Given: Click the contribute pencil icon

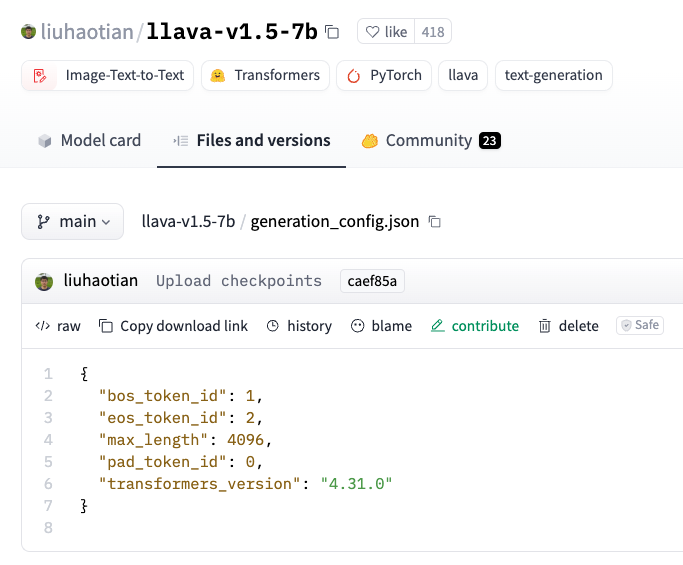Looking at the screenshot, I should point(438,326).
